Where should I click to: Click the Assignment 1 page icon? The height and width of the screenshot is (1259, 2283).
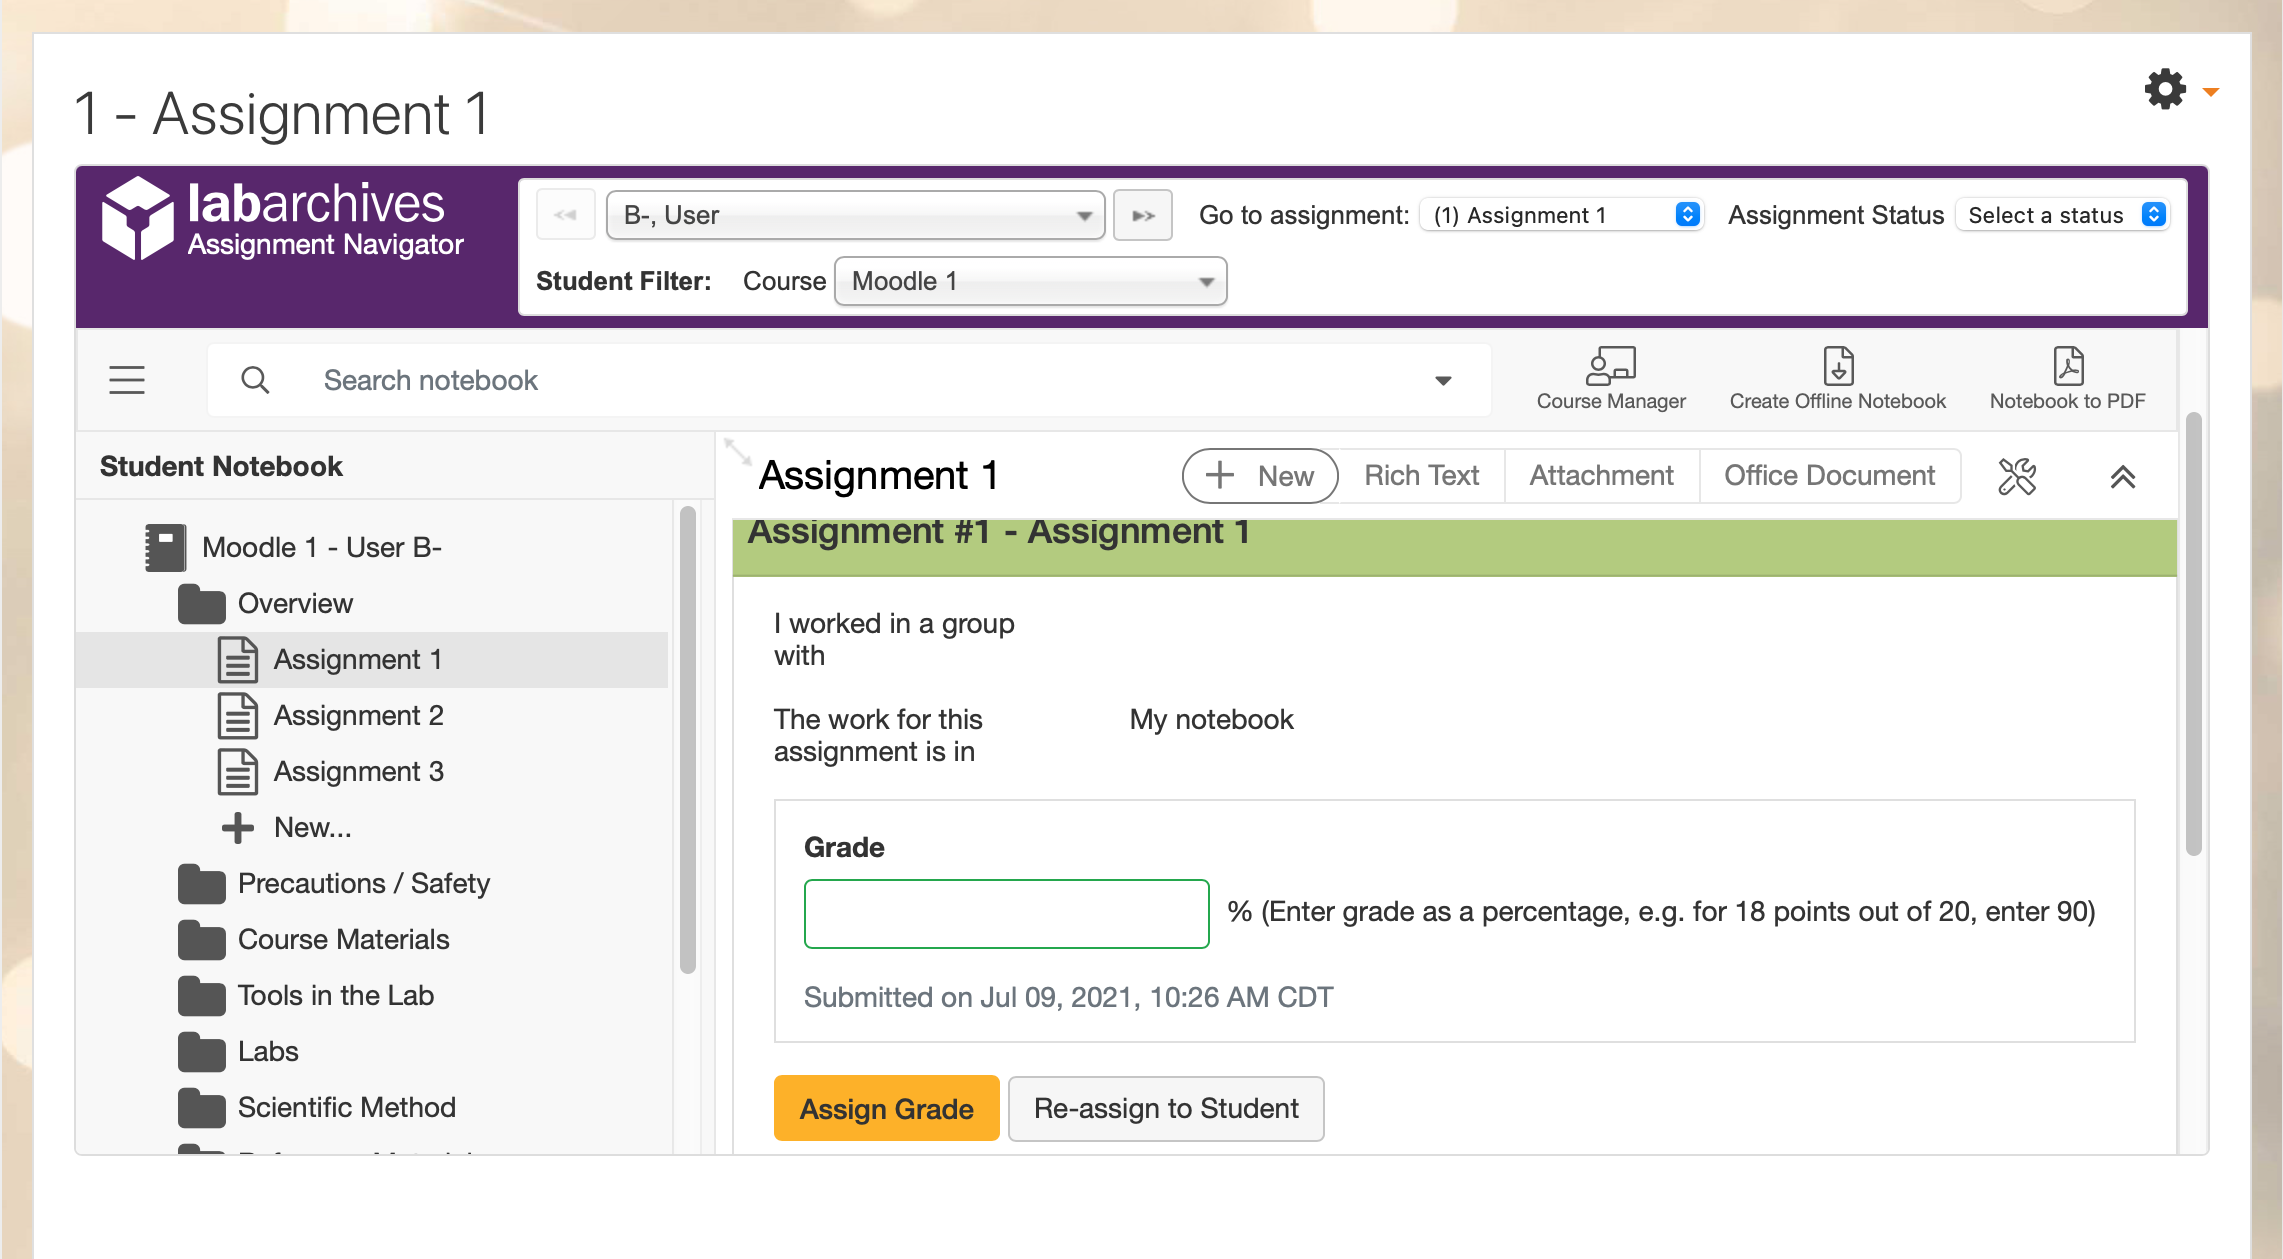(x=238, y=660)
